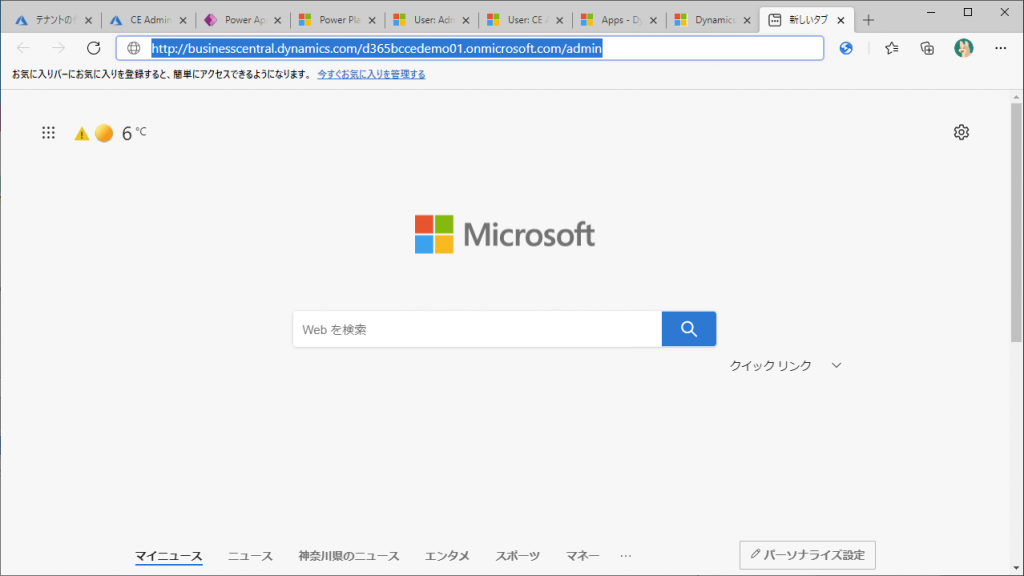
Task: Open the app launcher grid icon
Action: (48, 133)
